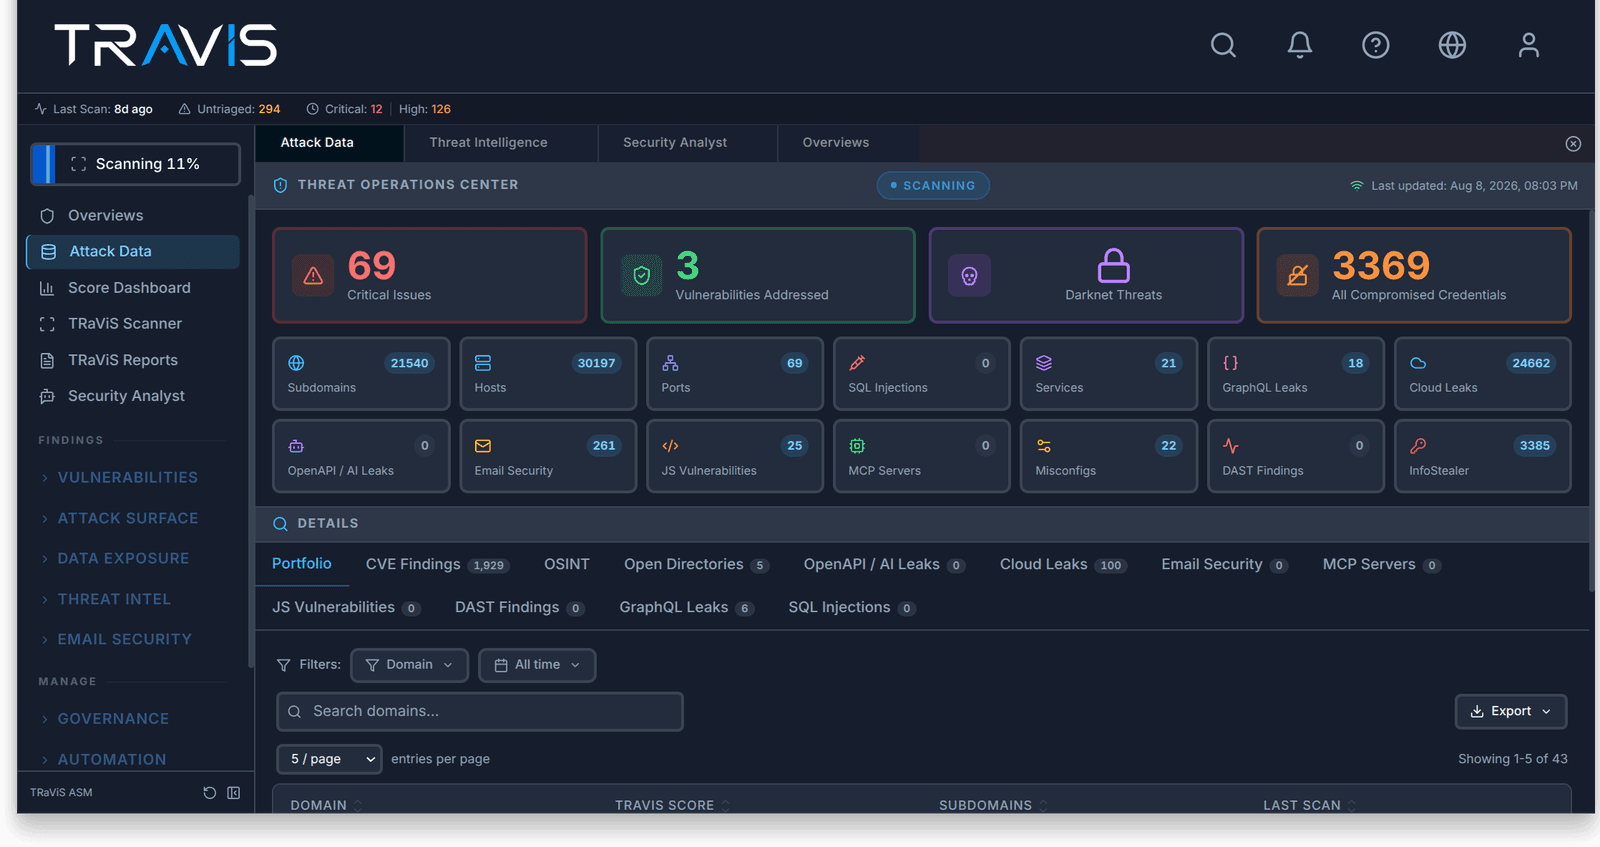The width and height of the screenshot is (1600, 847).
Task: Click the Scanning 11% progress bar
Action: point(135,164)
